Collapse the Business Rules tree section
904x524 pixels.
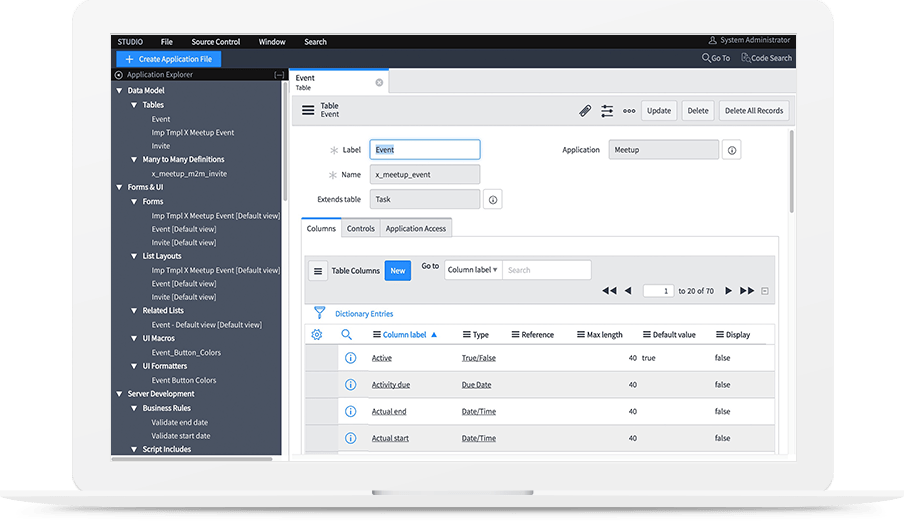(134, 408)
